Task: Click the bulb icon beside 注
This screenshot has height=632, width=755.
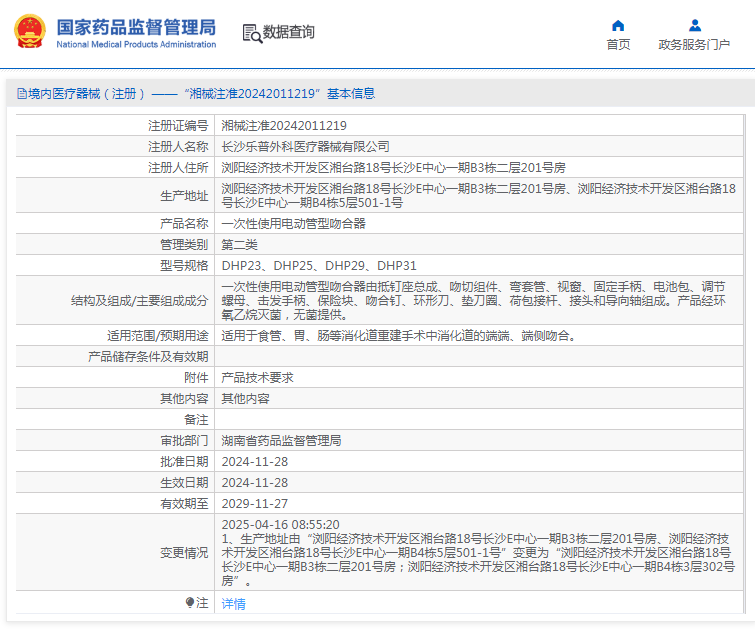Action: [190, 603]
